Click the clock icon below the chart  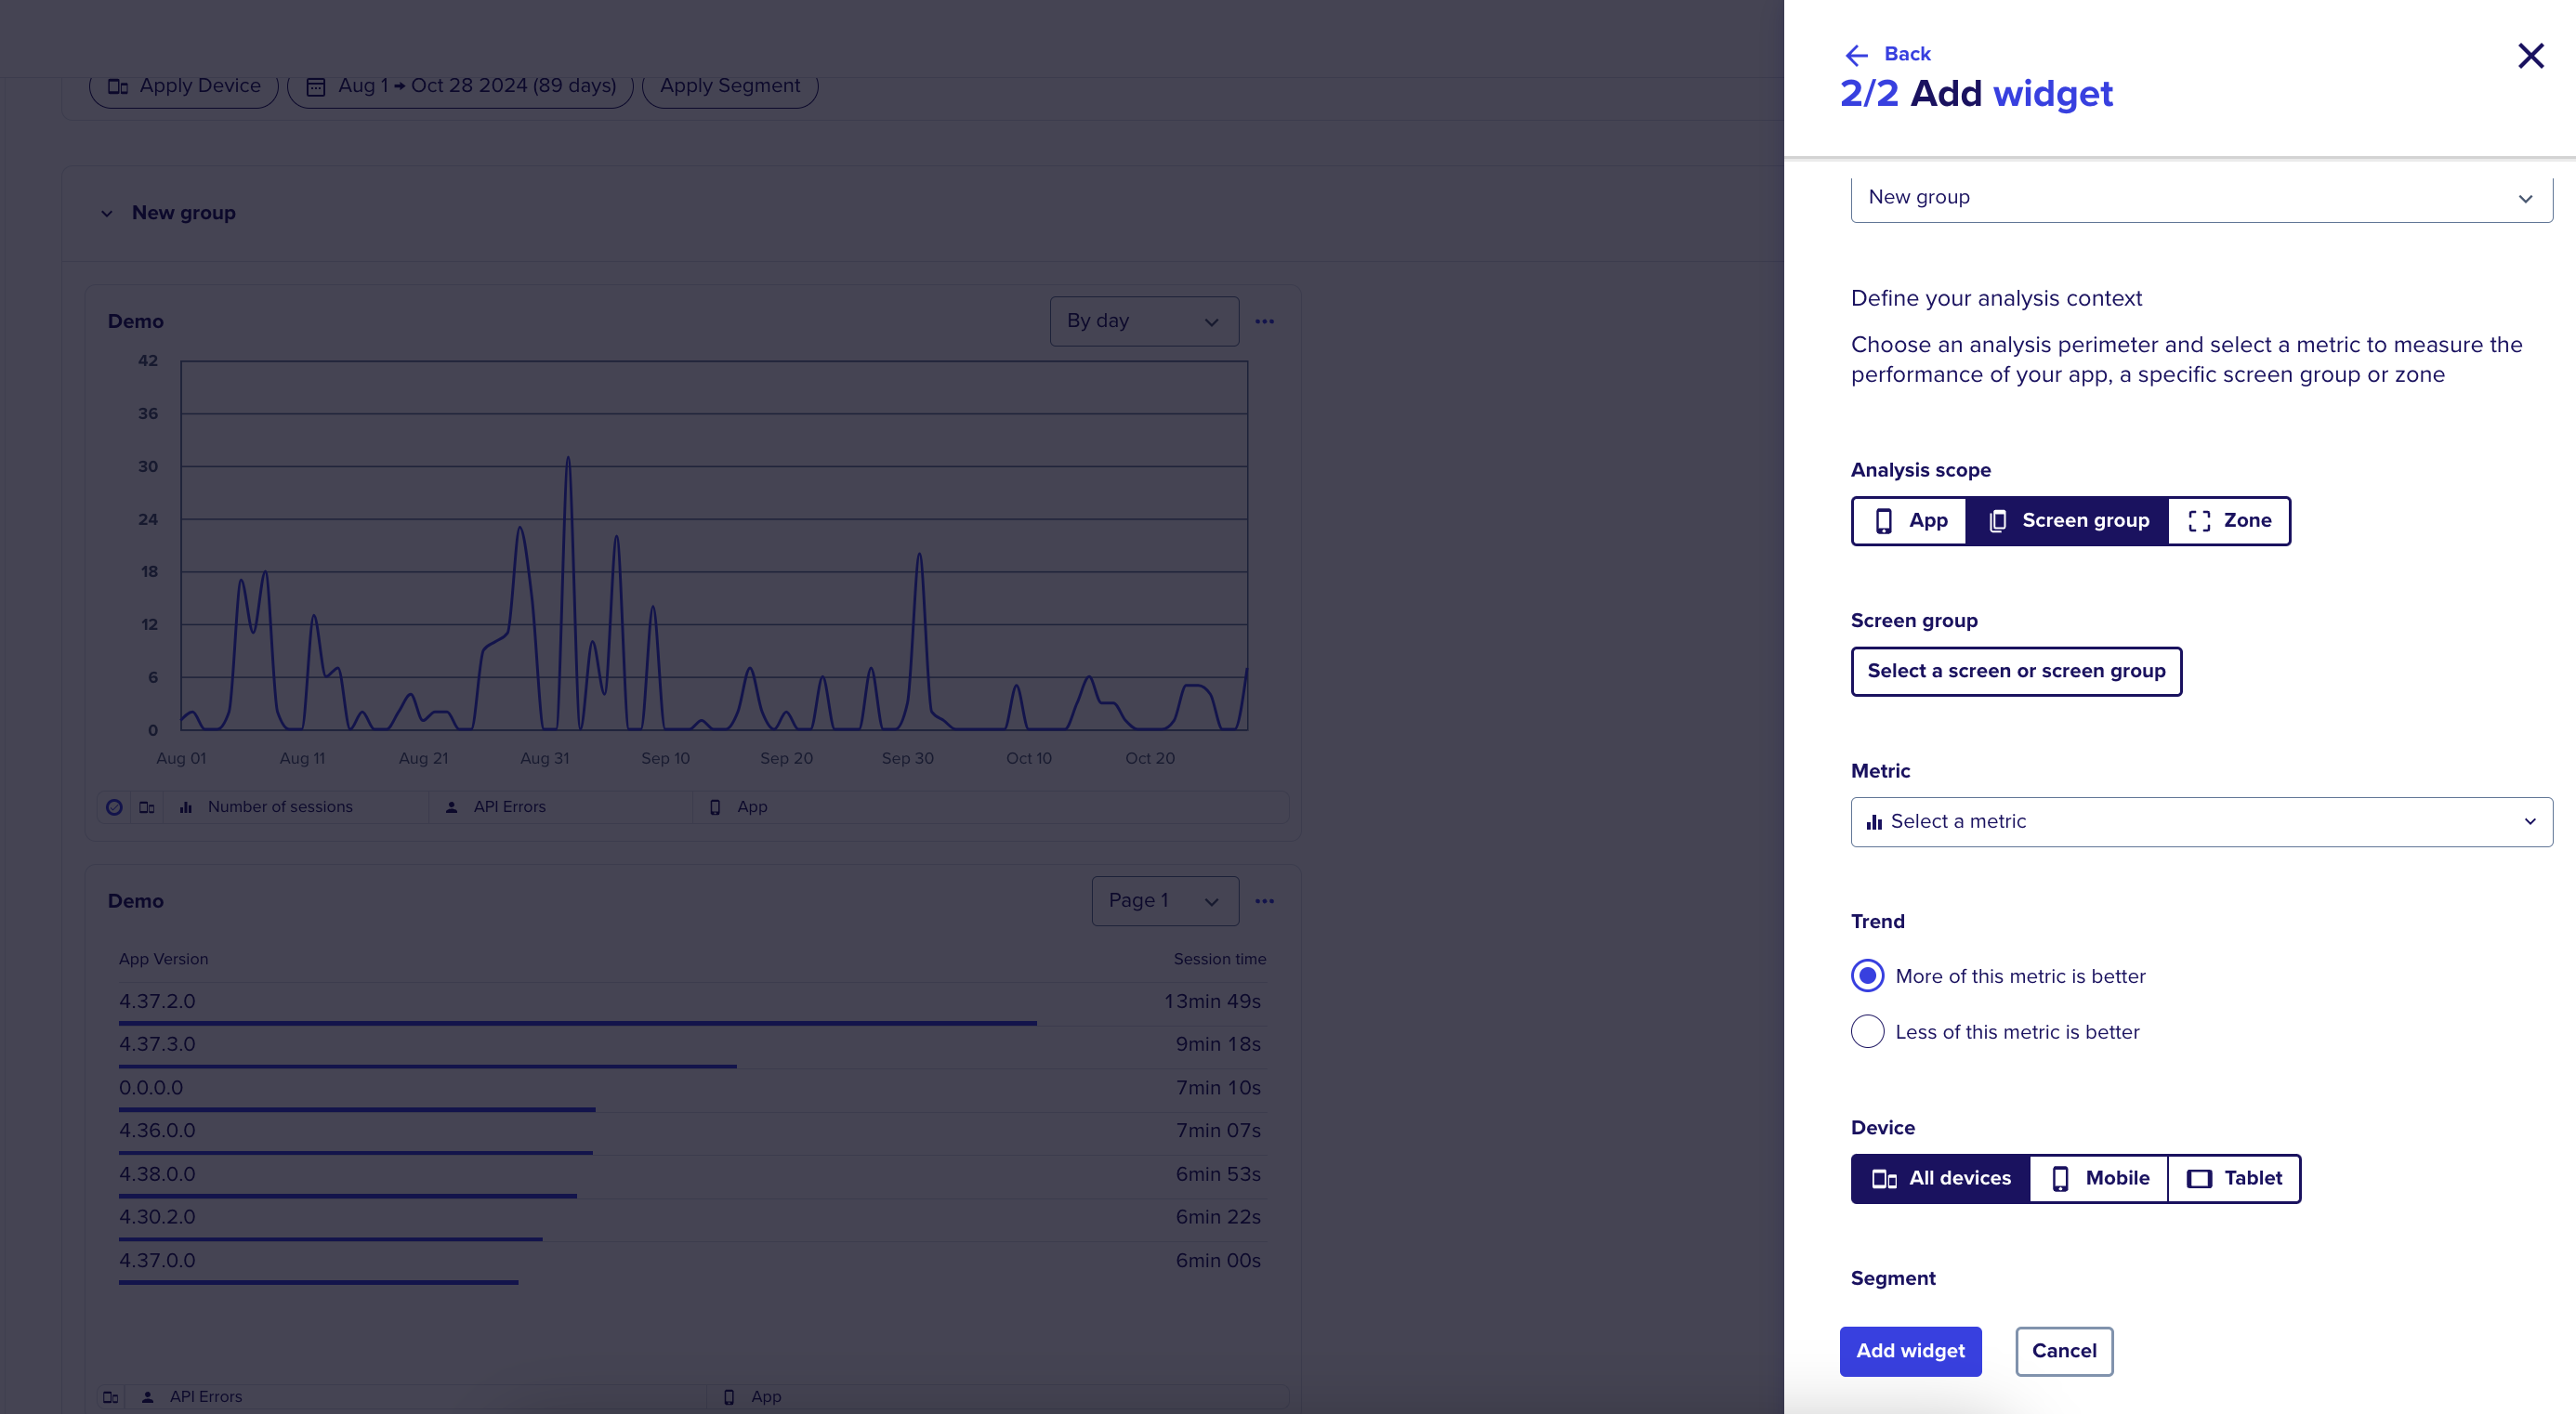coord(114,807)
